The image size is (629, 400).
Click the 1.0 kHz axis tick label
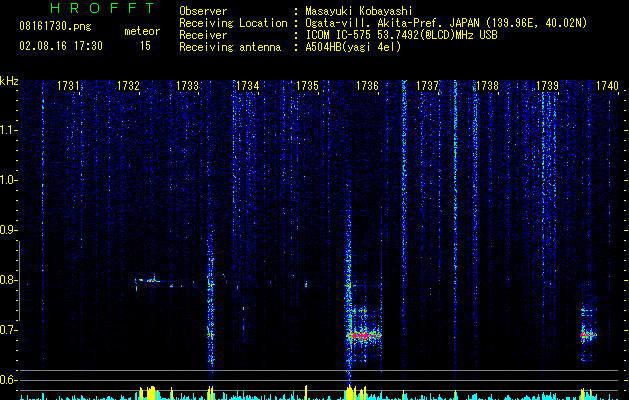click(x=8, y=180)
